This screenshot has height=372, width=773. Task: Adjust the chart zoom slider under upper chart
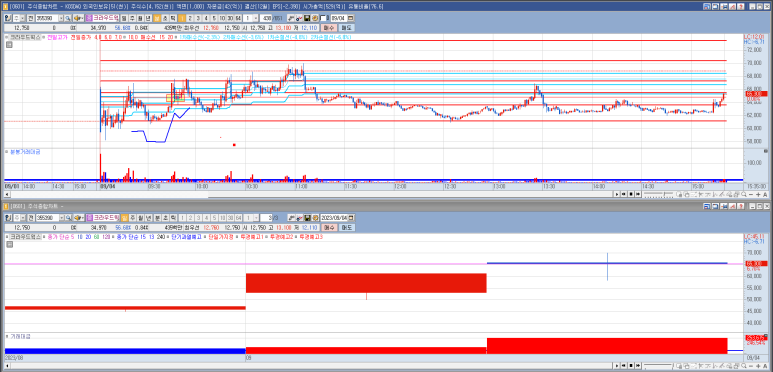coord(658,195)
